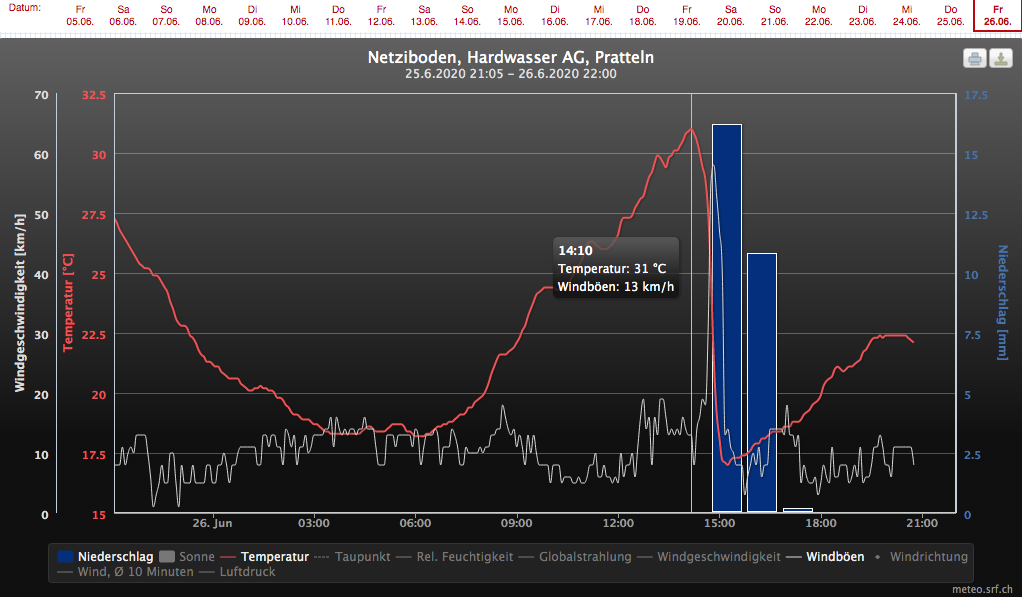1022x597 pixels.
Task: Toggle the Niederschlag series in legend
Action: coord(105,557)
